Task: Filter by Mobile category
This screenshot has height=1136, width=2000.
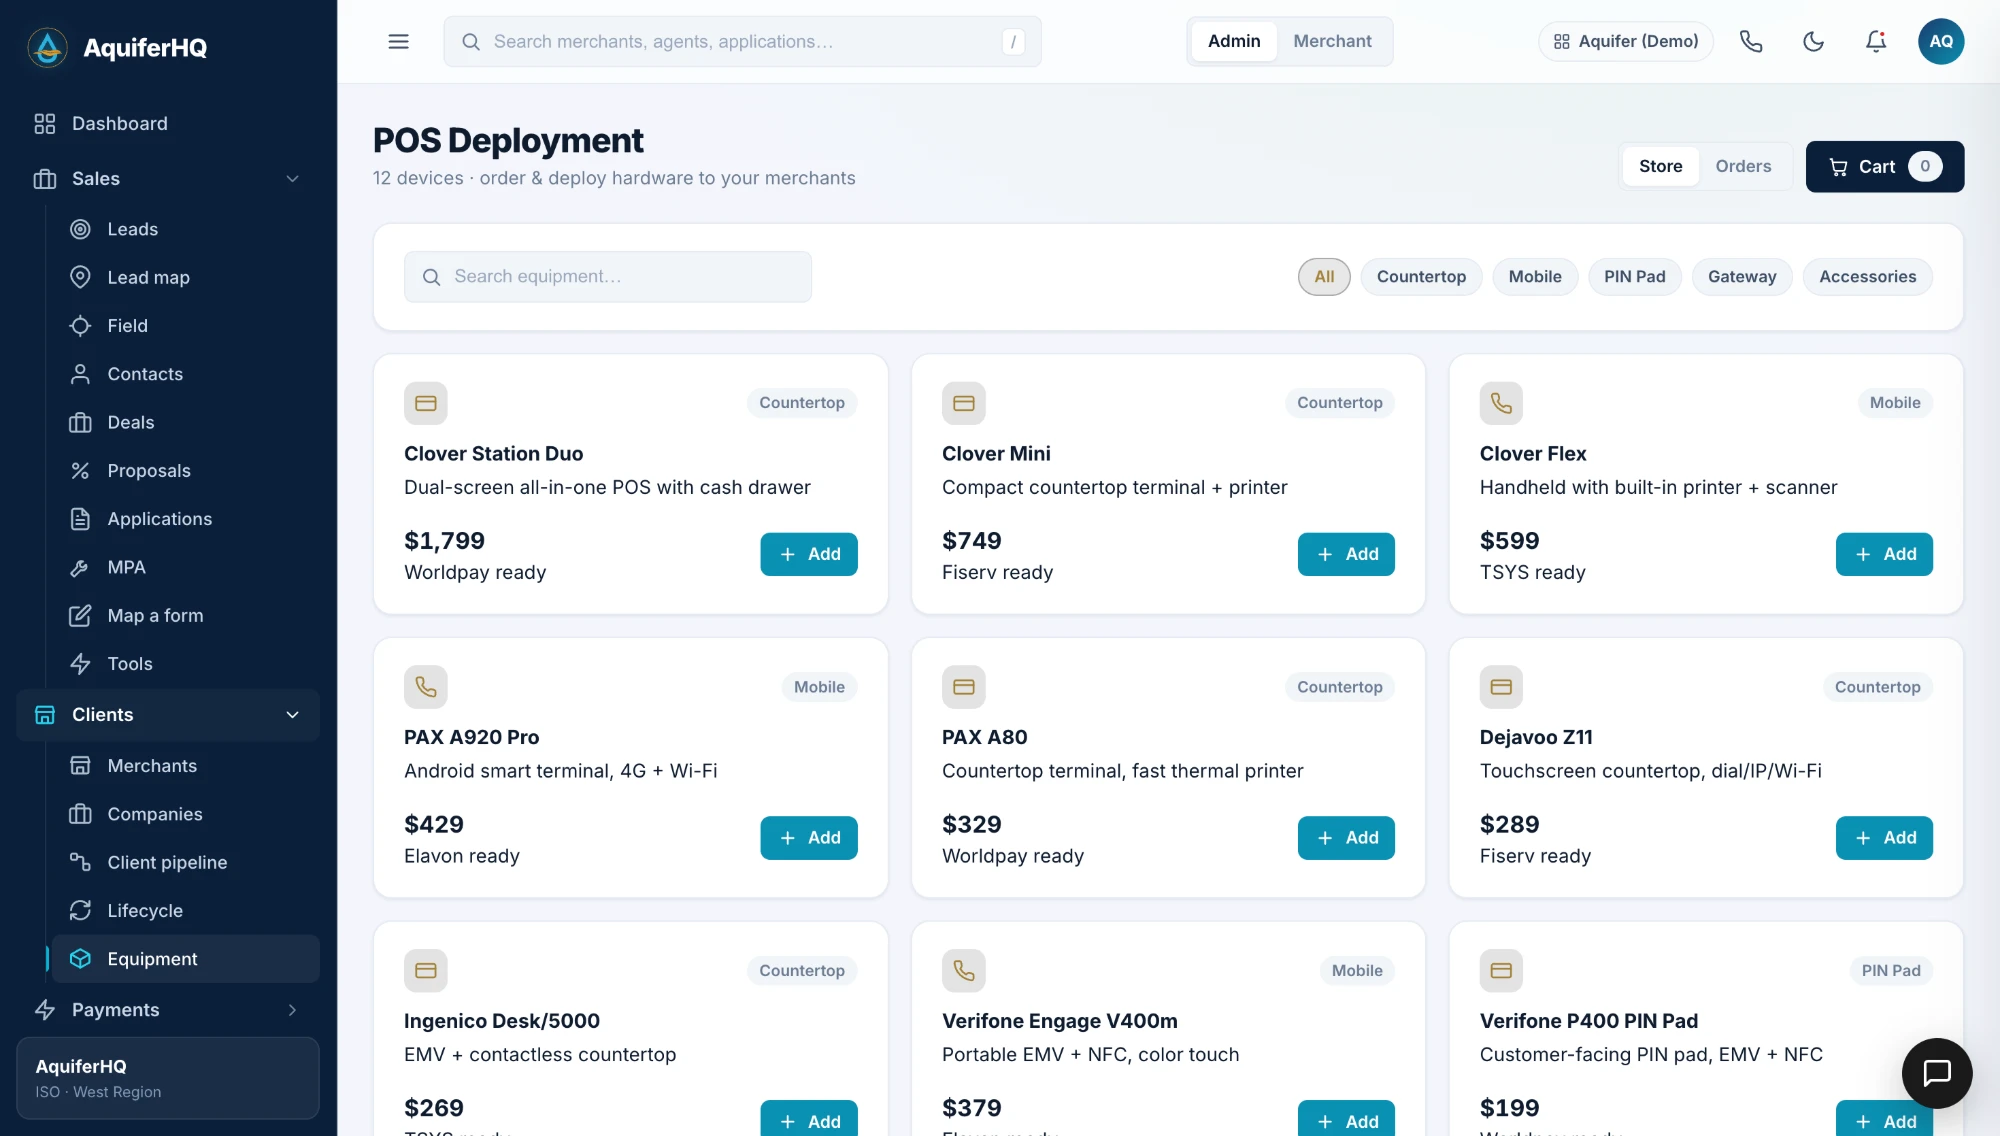Action: [x=1534, y=276]
